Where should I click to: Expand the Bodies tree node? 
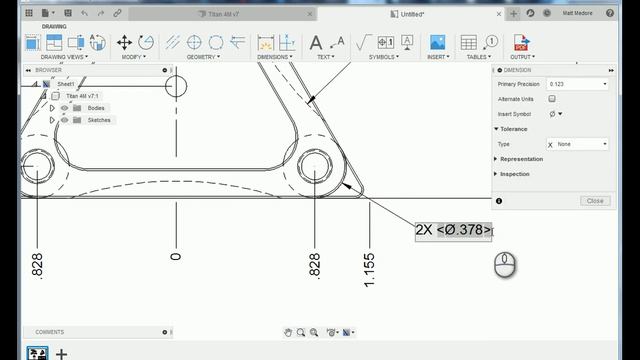(52, 108)
